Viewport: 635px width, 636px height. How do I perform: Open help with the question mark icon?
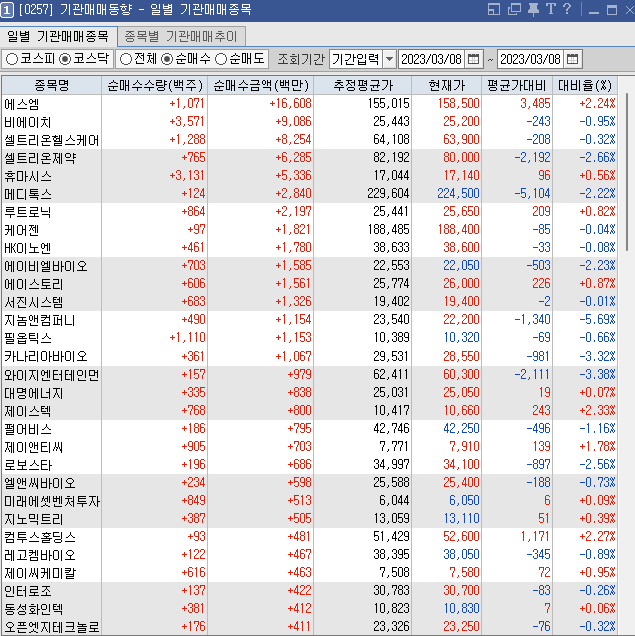coord(567,9)
